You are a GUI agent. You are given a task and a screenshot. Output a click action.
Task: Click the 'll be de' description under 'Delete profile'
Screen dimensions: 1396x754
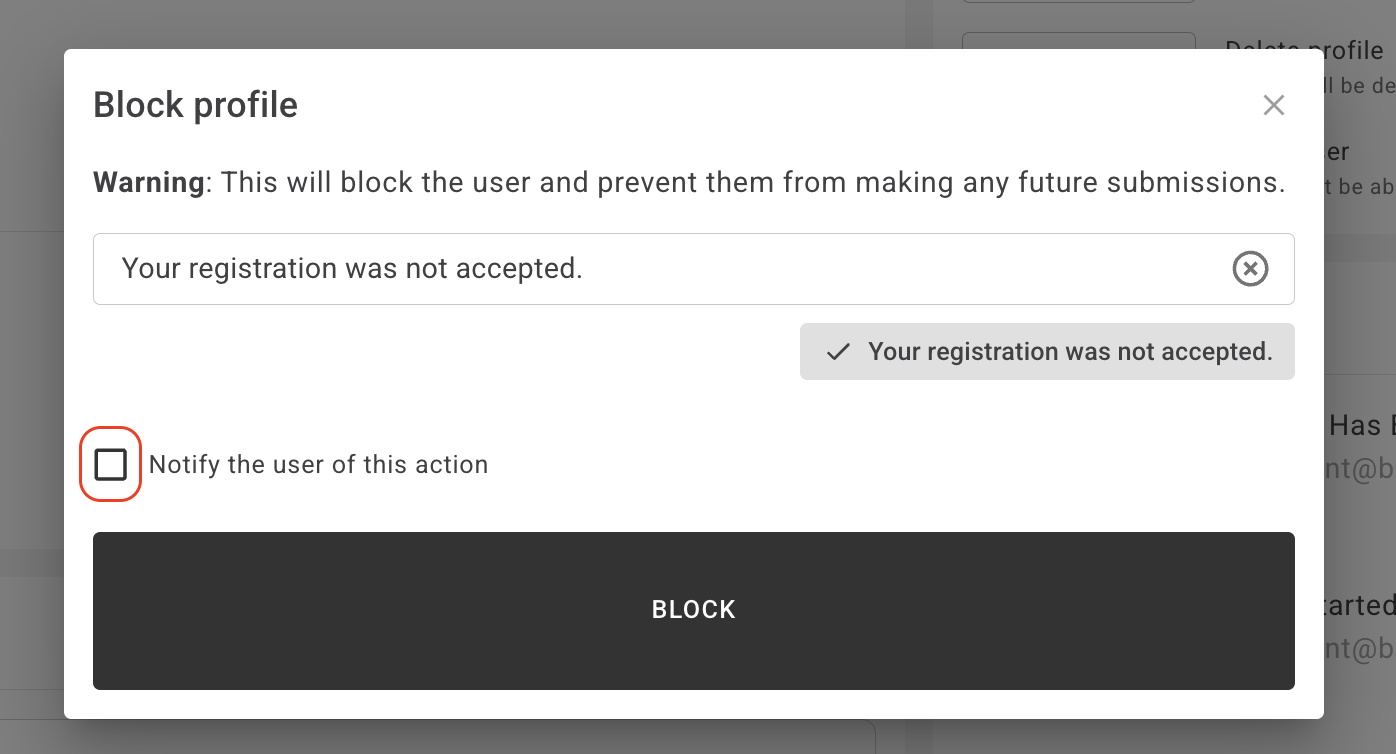click(1358, 86)
